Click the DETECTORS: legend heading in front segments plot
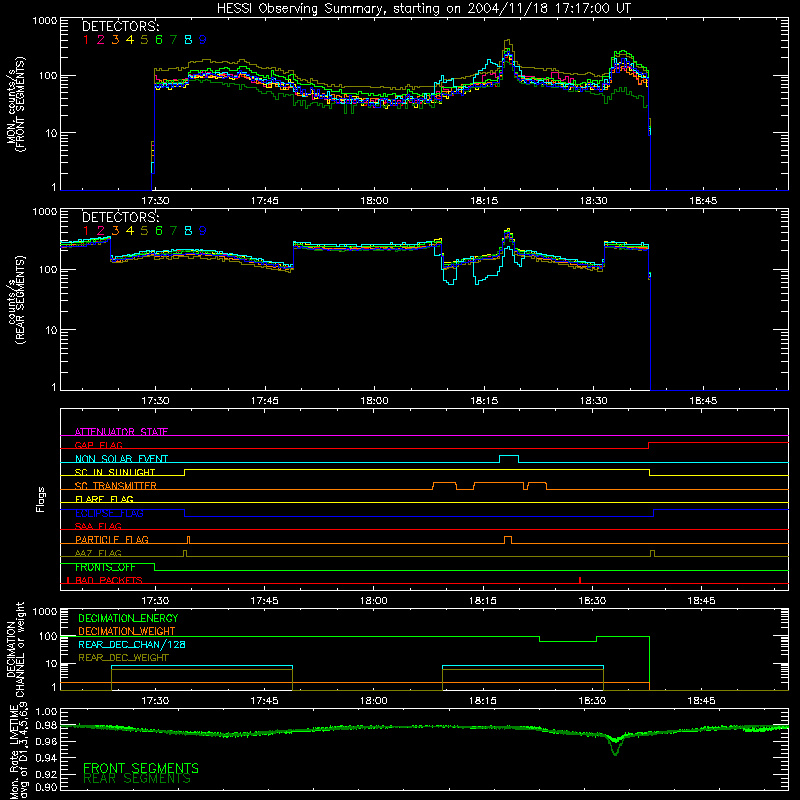The width and height of the screenshot is (800, 800). (x=120, y=26)
